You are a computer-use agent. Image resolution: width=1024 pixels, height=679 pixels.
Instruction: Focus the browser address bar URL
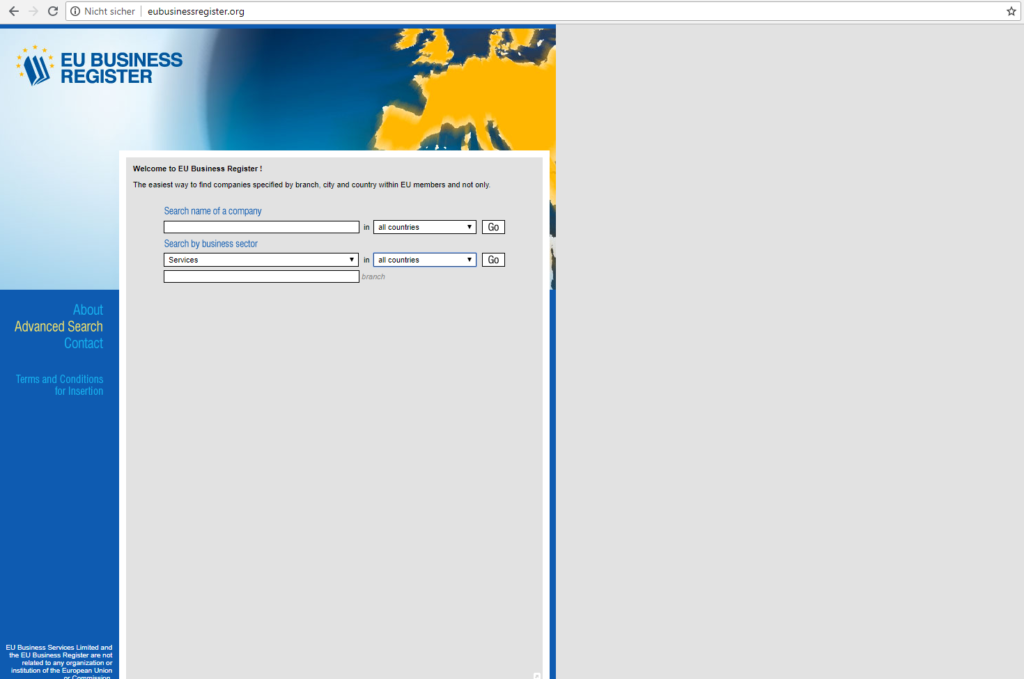196,11
